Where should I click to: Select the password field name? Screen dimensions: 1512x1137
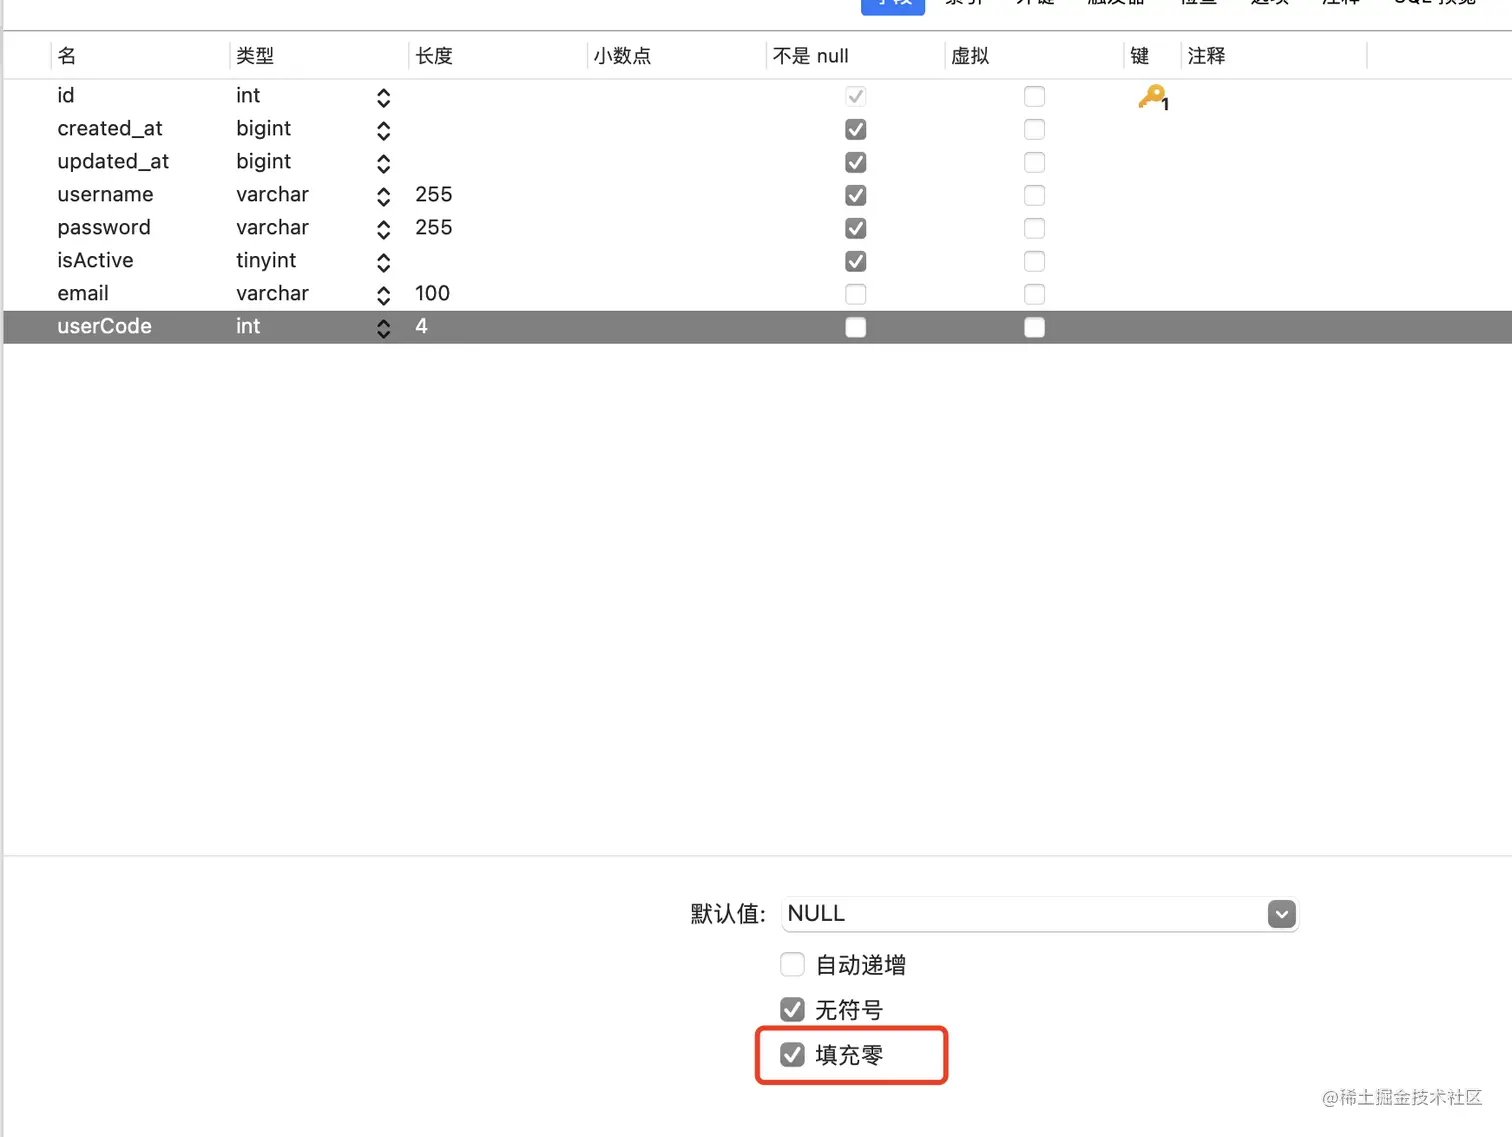(104, 227)
